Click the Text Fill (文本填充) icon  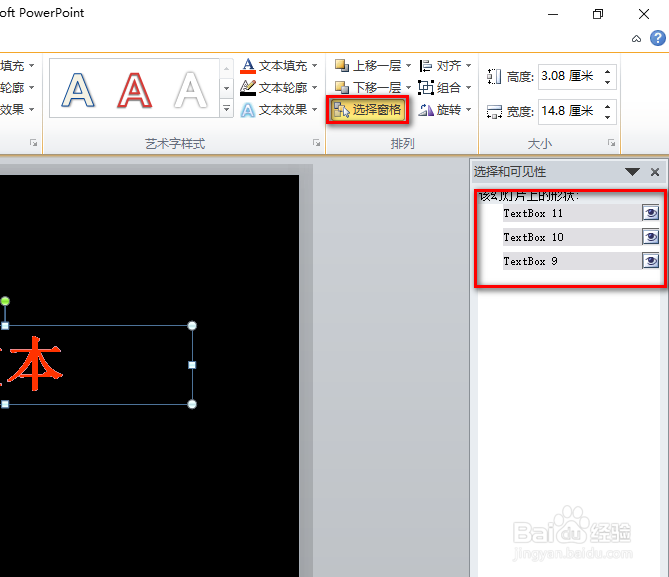click(248, 66)
